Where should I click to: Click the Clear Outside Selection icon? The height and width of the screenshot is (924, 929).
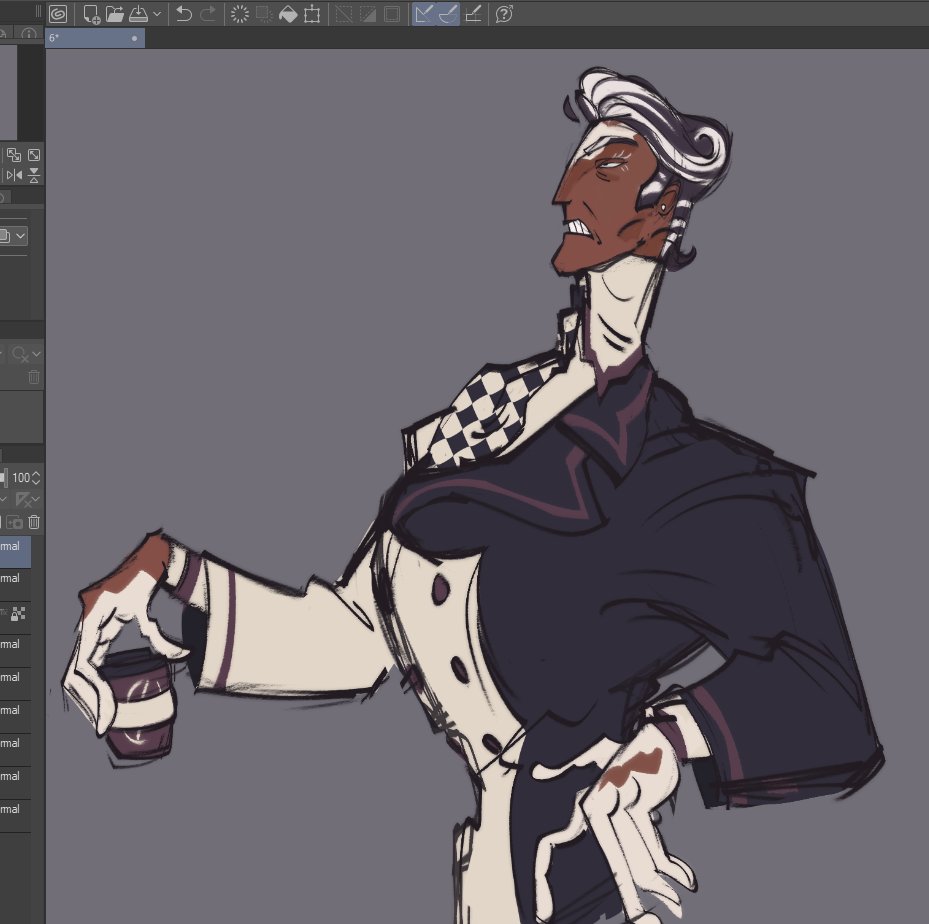[264, 14]
